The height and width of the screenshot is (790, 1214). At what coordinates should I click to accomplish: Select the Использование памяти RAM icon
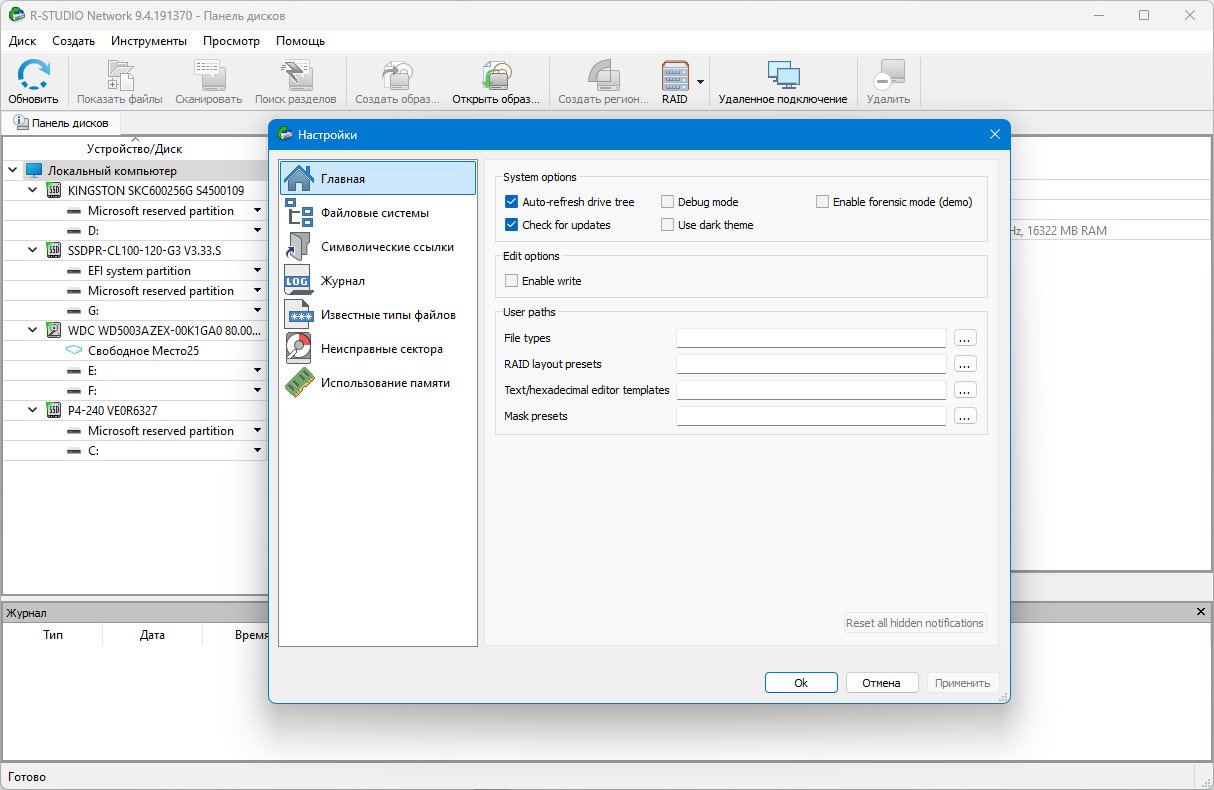(299, 382)
